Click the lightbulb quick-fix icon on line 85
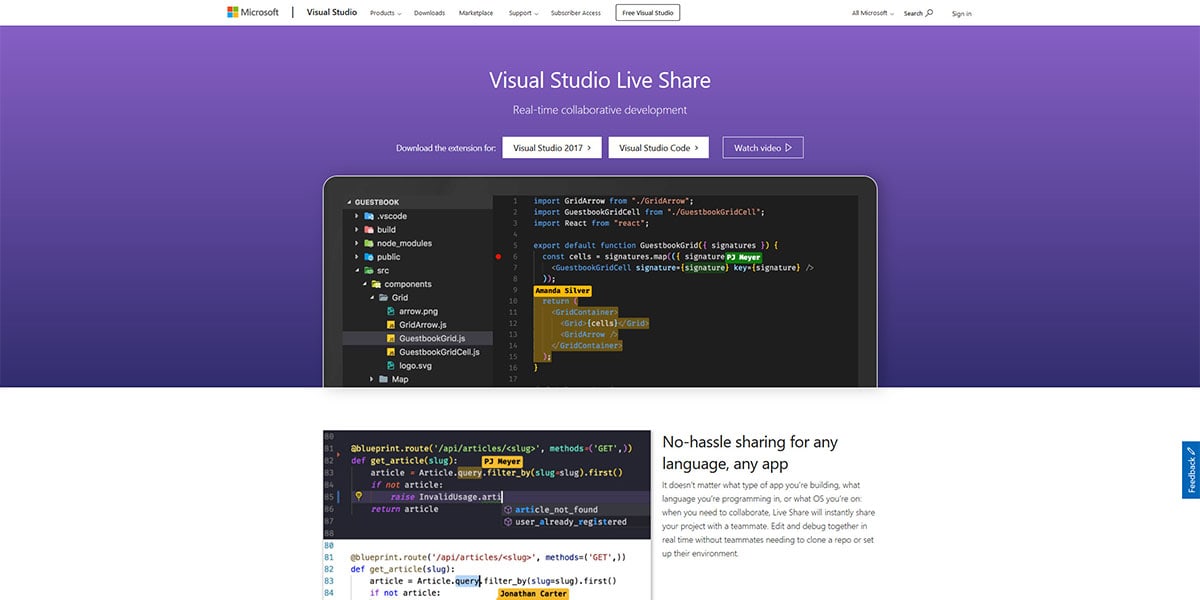Image resolution: width=1200 pixels, height=600 pixels. [x=358, y=496]
